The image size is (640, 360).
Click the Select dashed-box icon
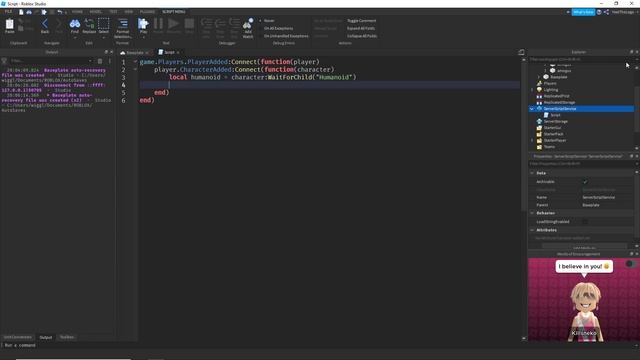(x=104, y=25)
